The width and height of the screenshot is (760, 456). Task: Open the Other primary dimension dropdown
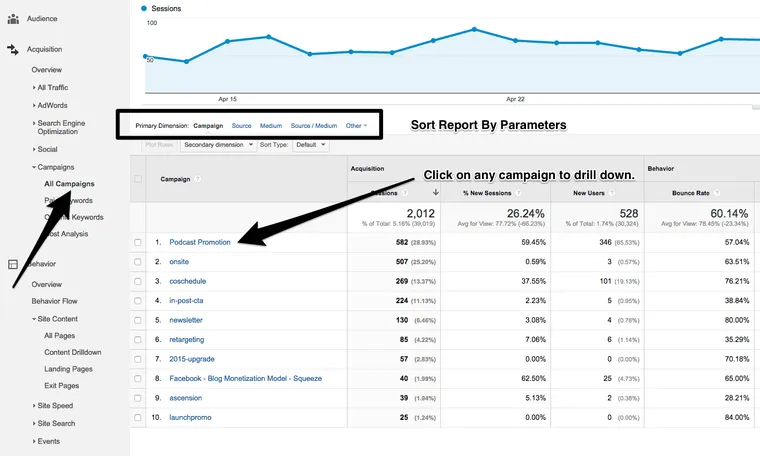click(x=356, y=126)
